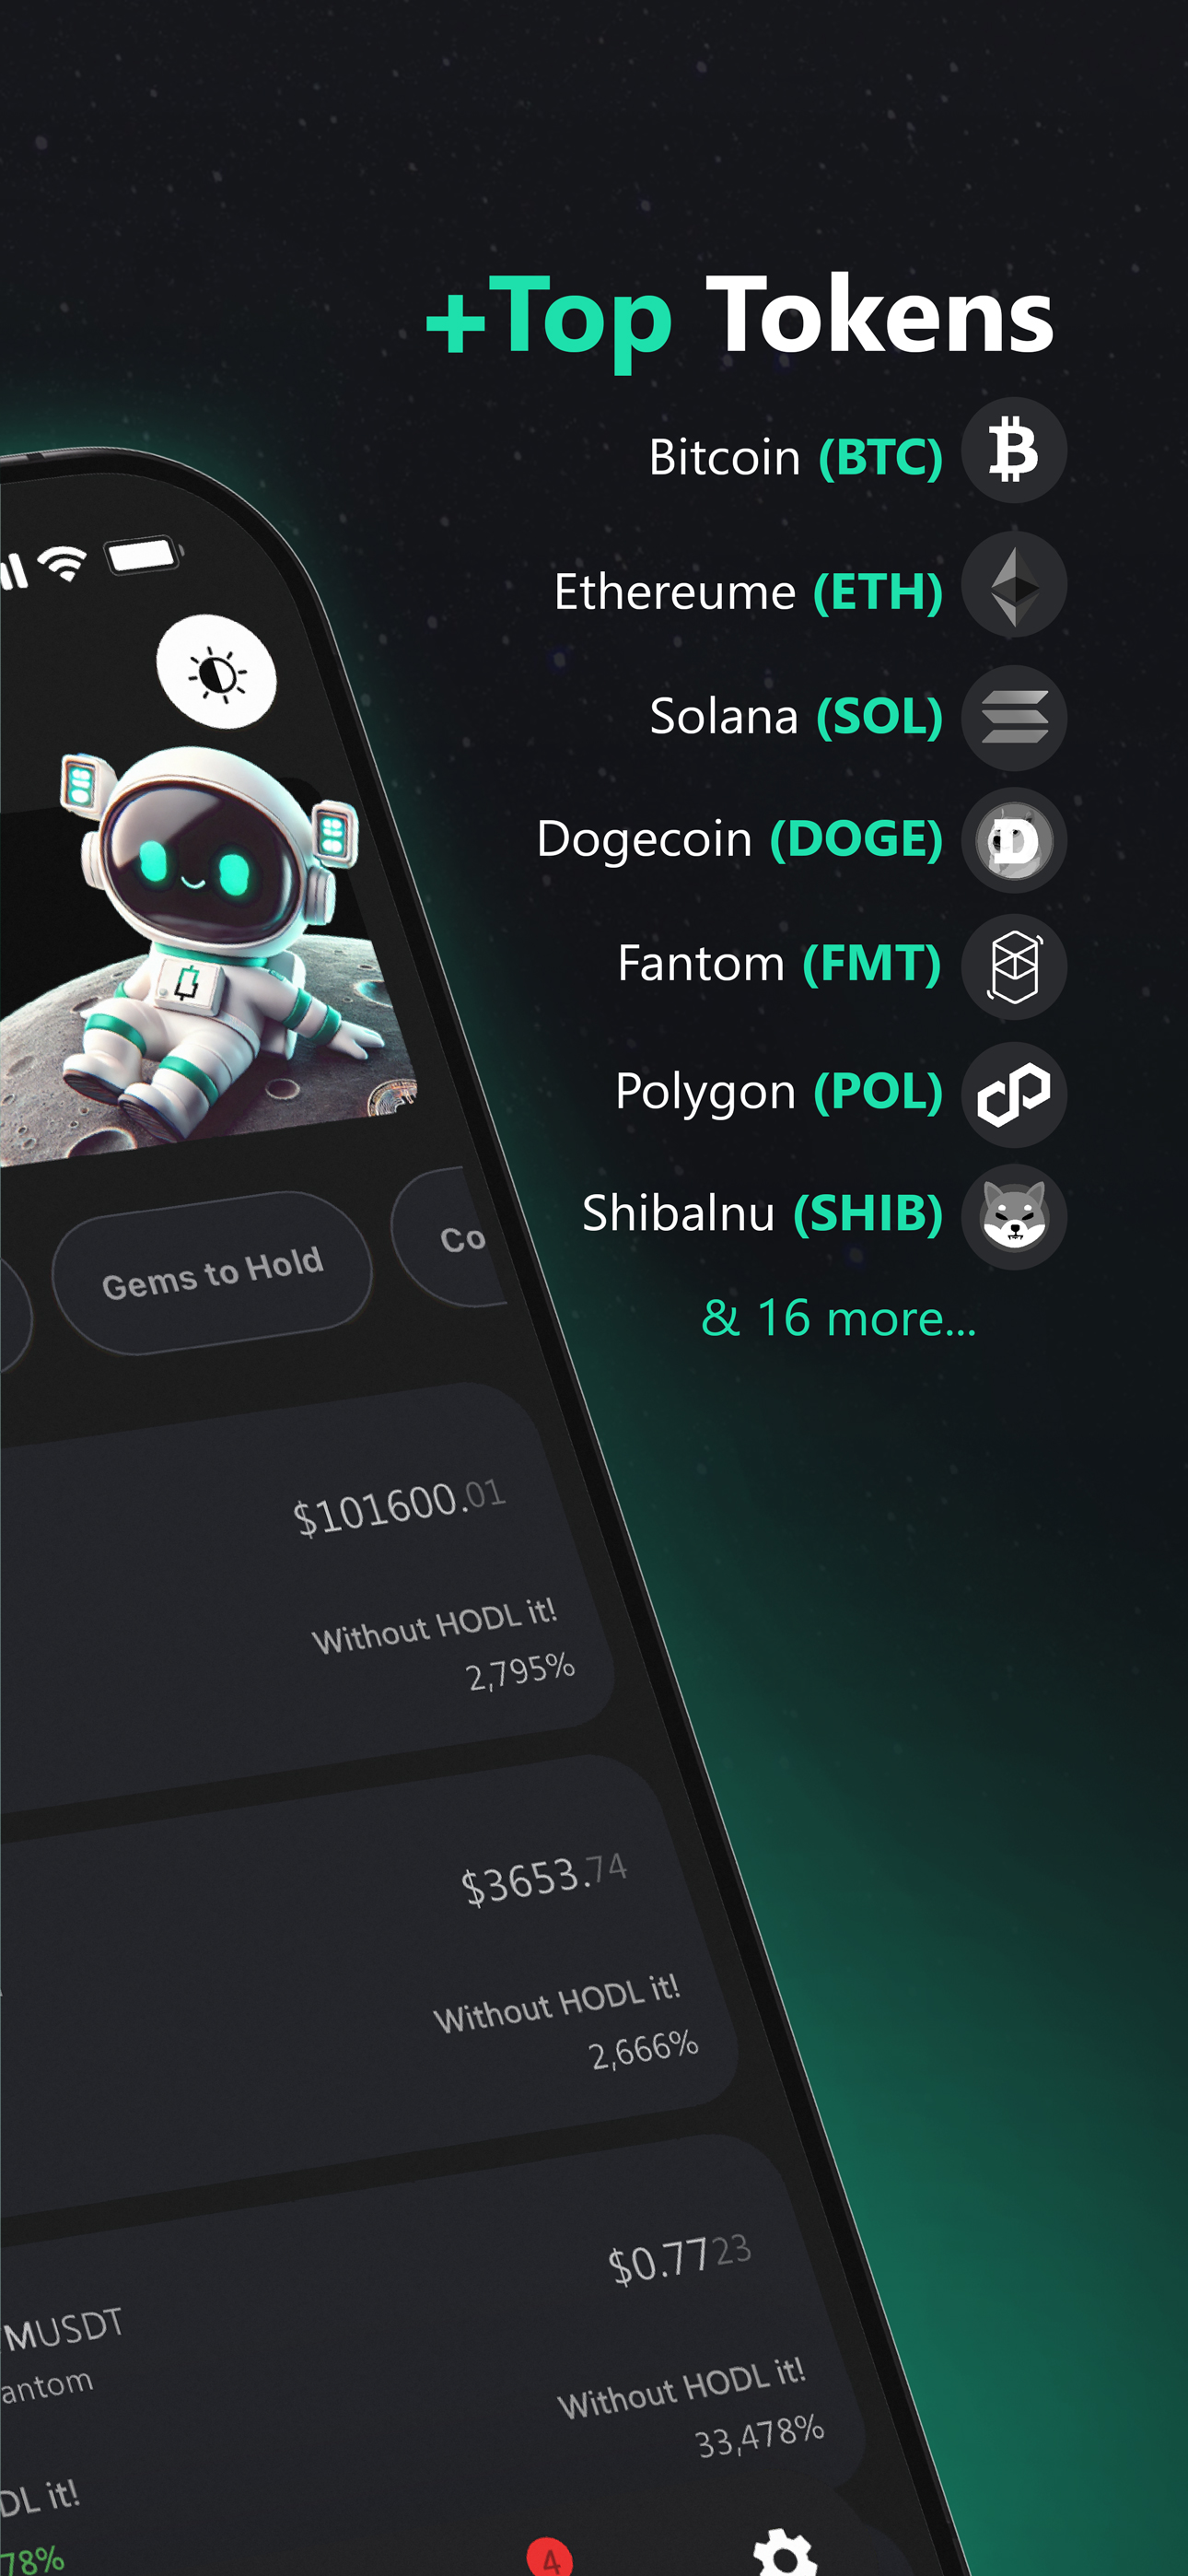
Task: Click the Polygon (POL) label
Action: pos(779,1091)
